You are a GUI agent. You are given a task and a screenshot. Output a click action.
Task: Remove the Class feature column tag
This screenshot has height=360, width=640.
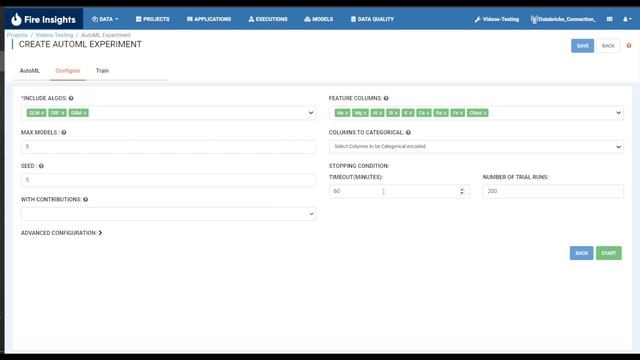tap(484, 113)
